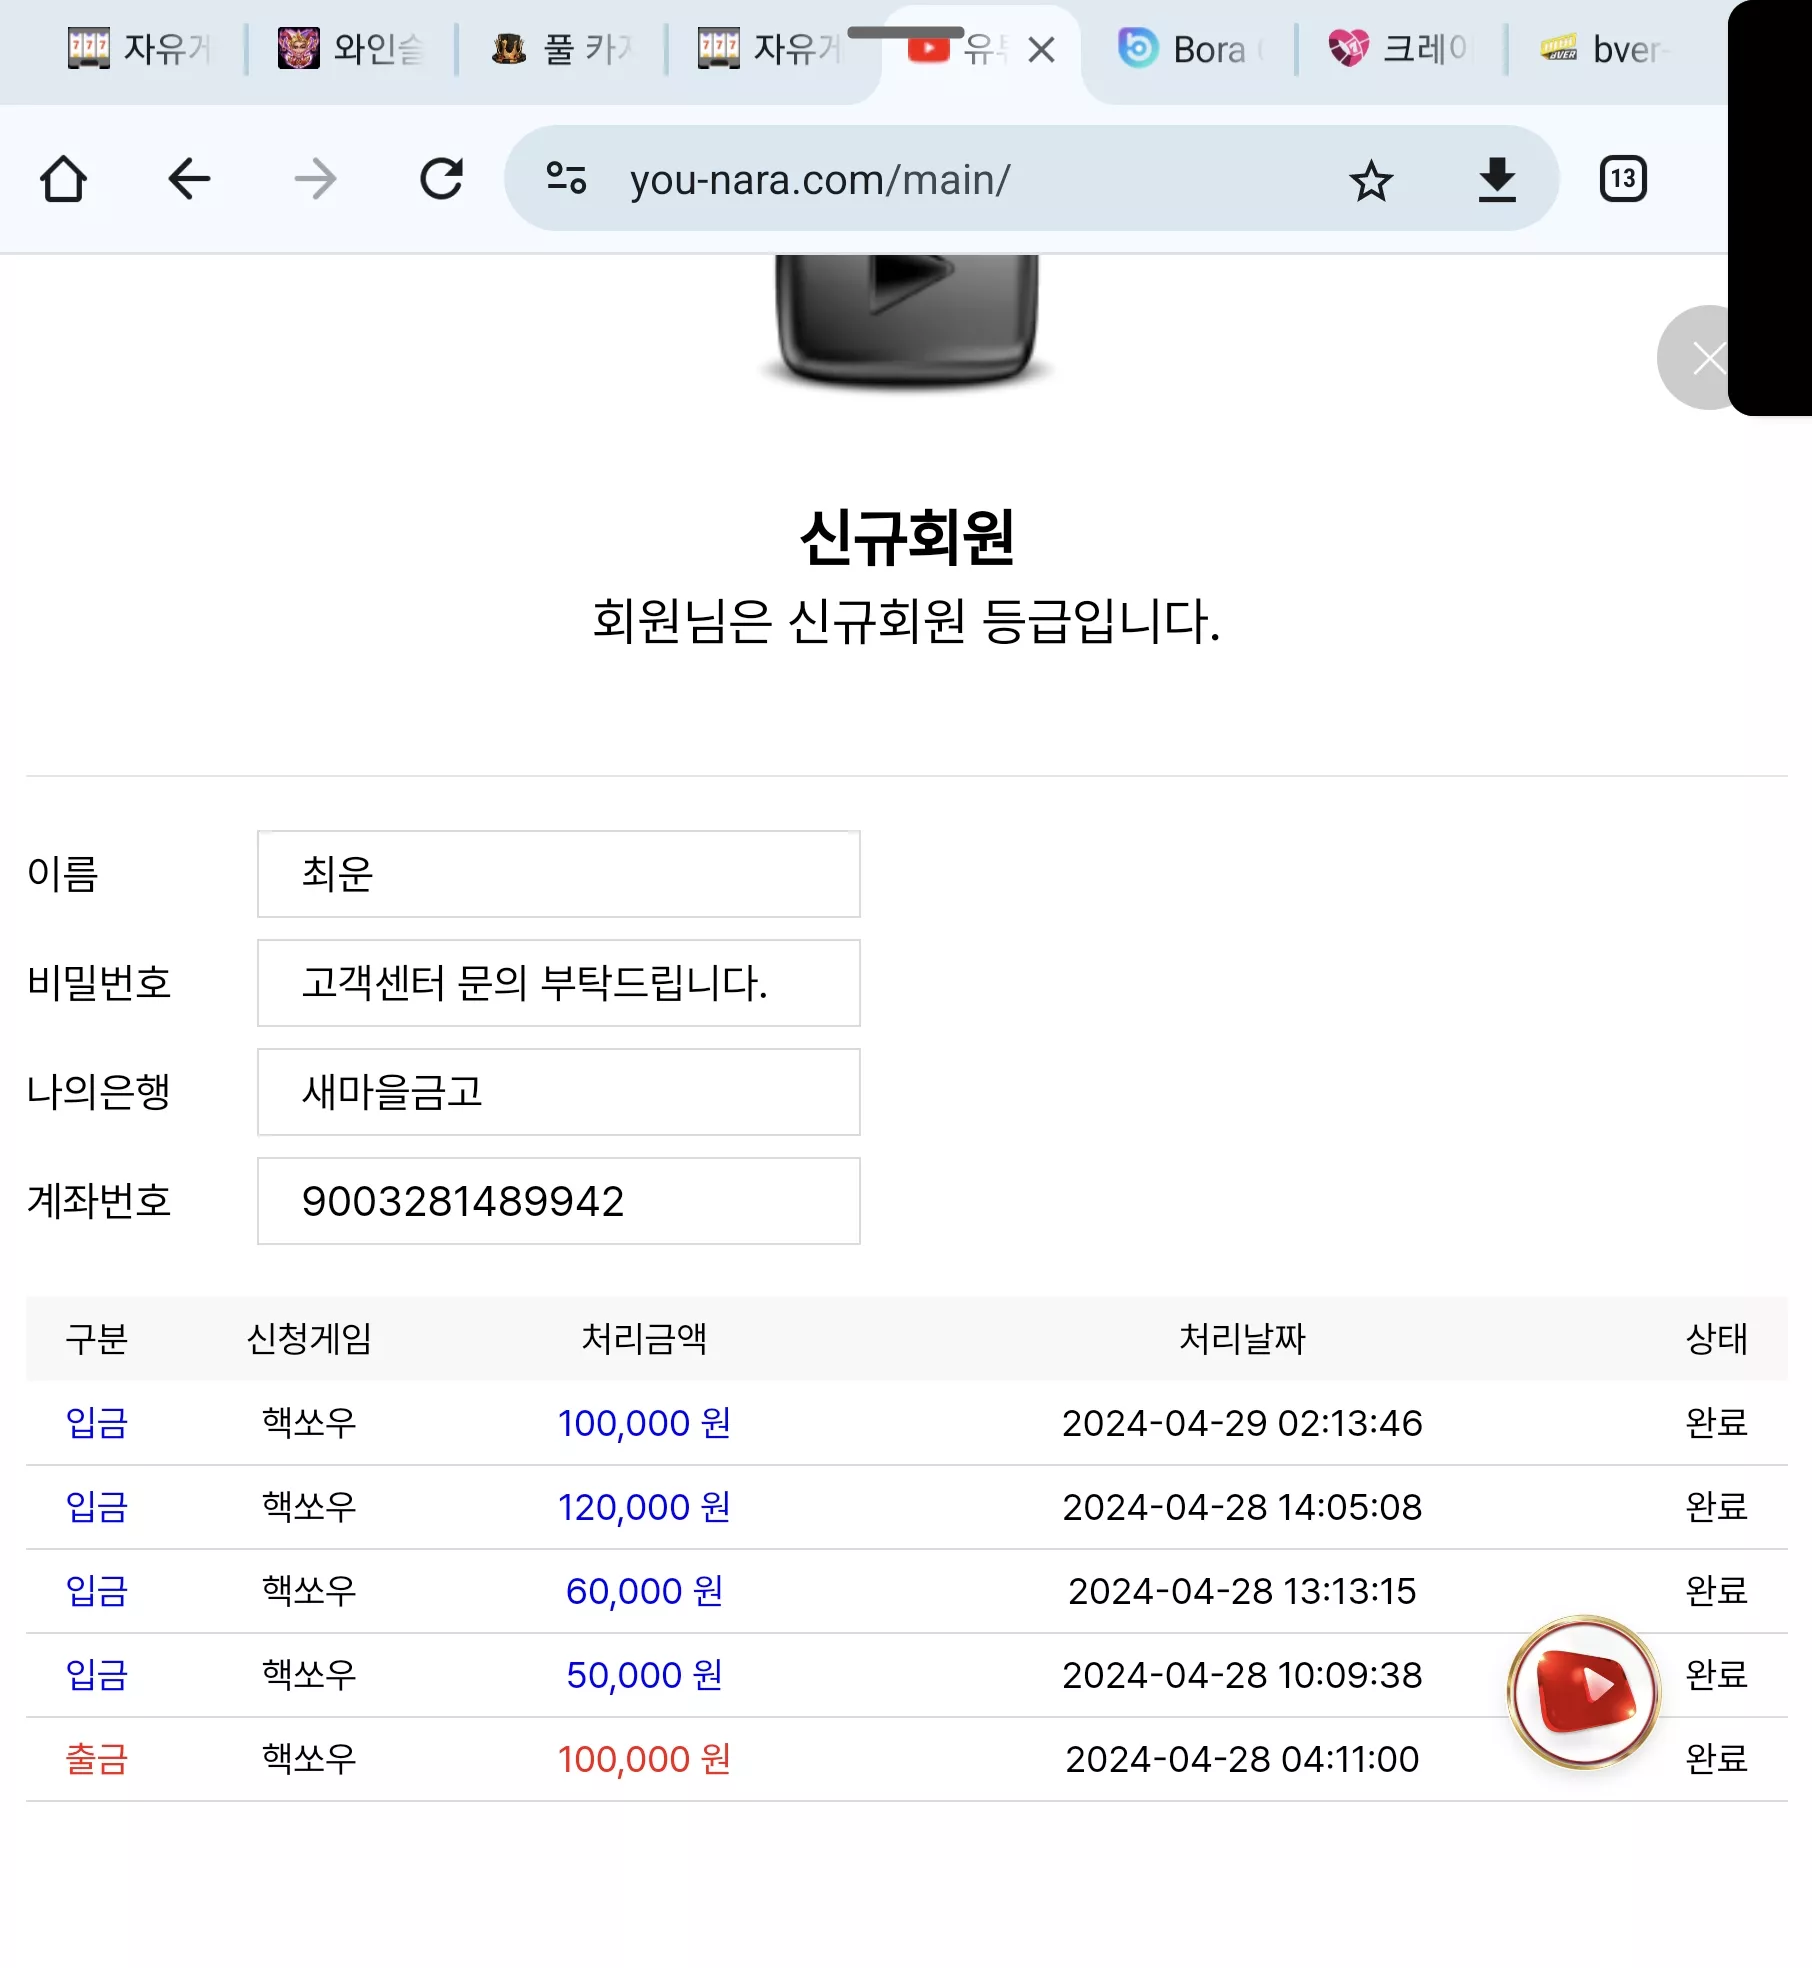
Task: Click the 120,000 원 deposit amount
Action: point(644,1507)
